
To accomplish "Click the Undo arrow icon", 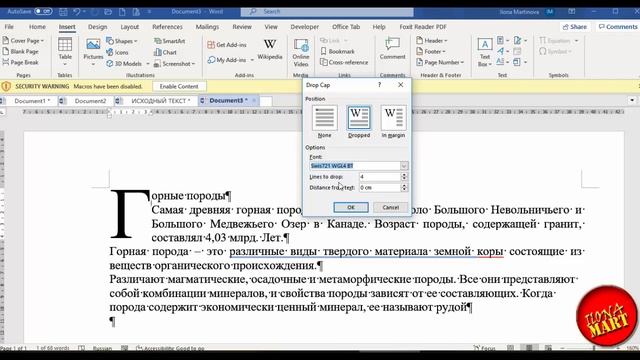I will [76, 12].
